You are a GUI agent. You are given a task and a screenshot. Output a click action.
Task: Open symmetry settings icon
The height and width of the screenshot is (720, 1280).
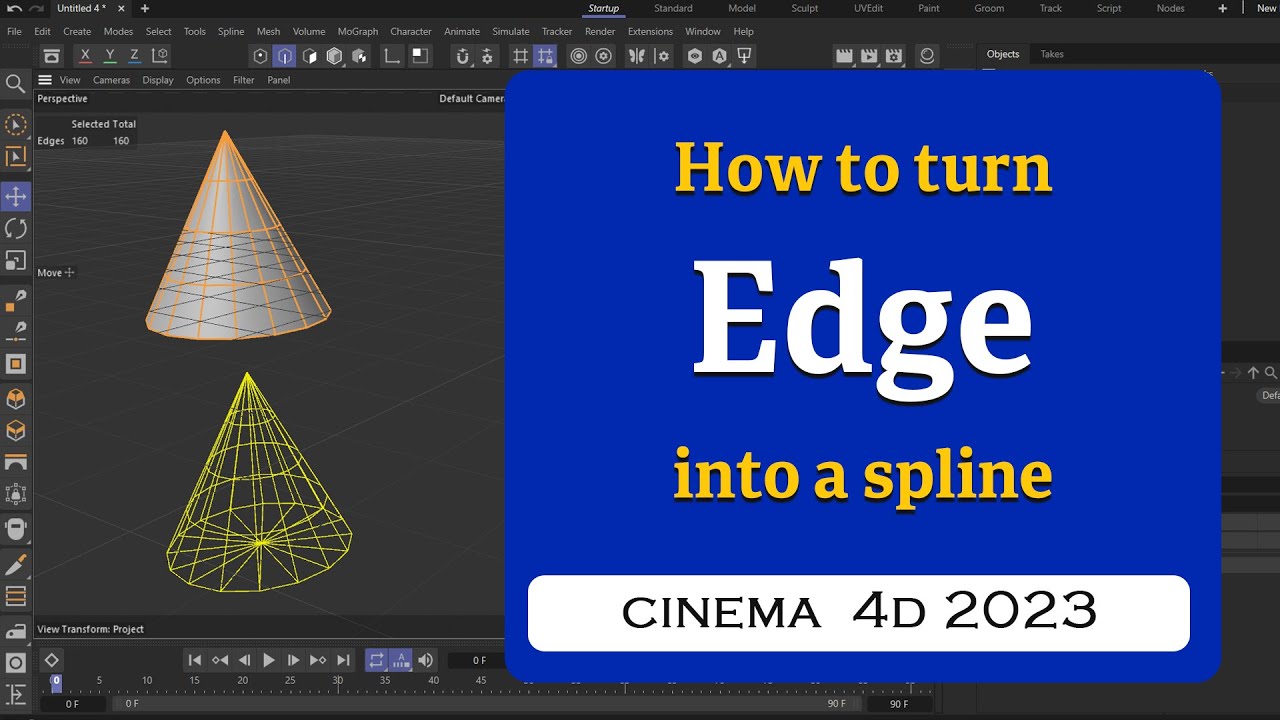point(660,56)
